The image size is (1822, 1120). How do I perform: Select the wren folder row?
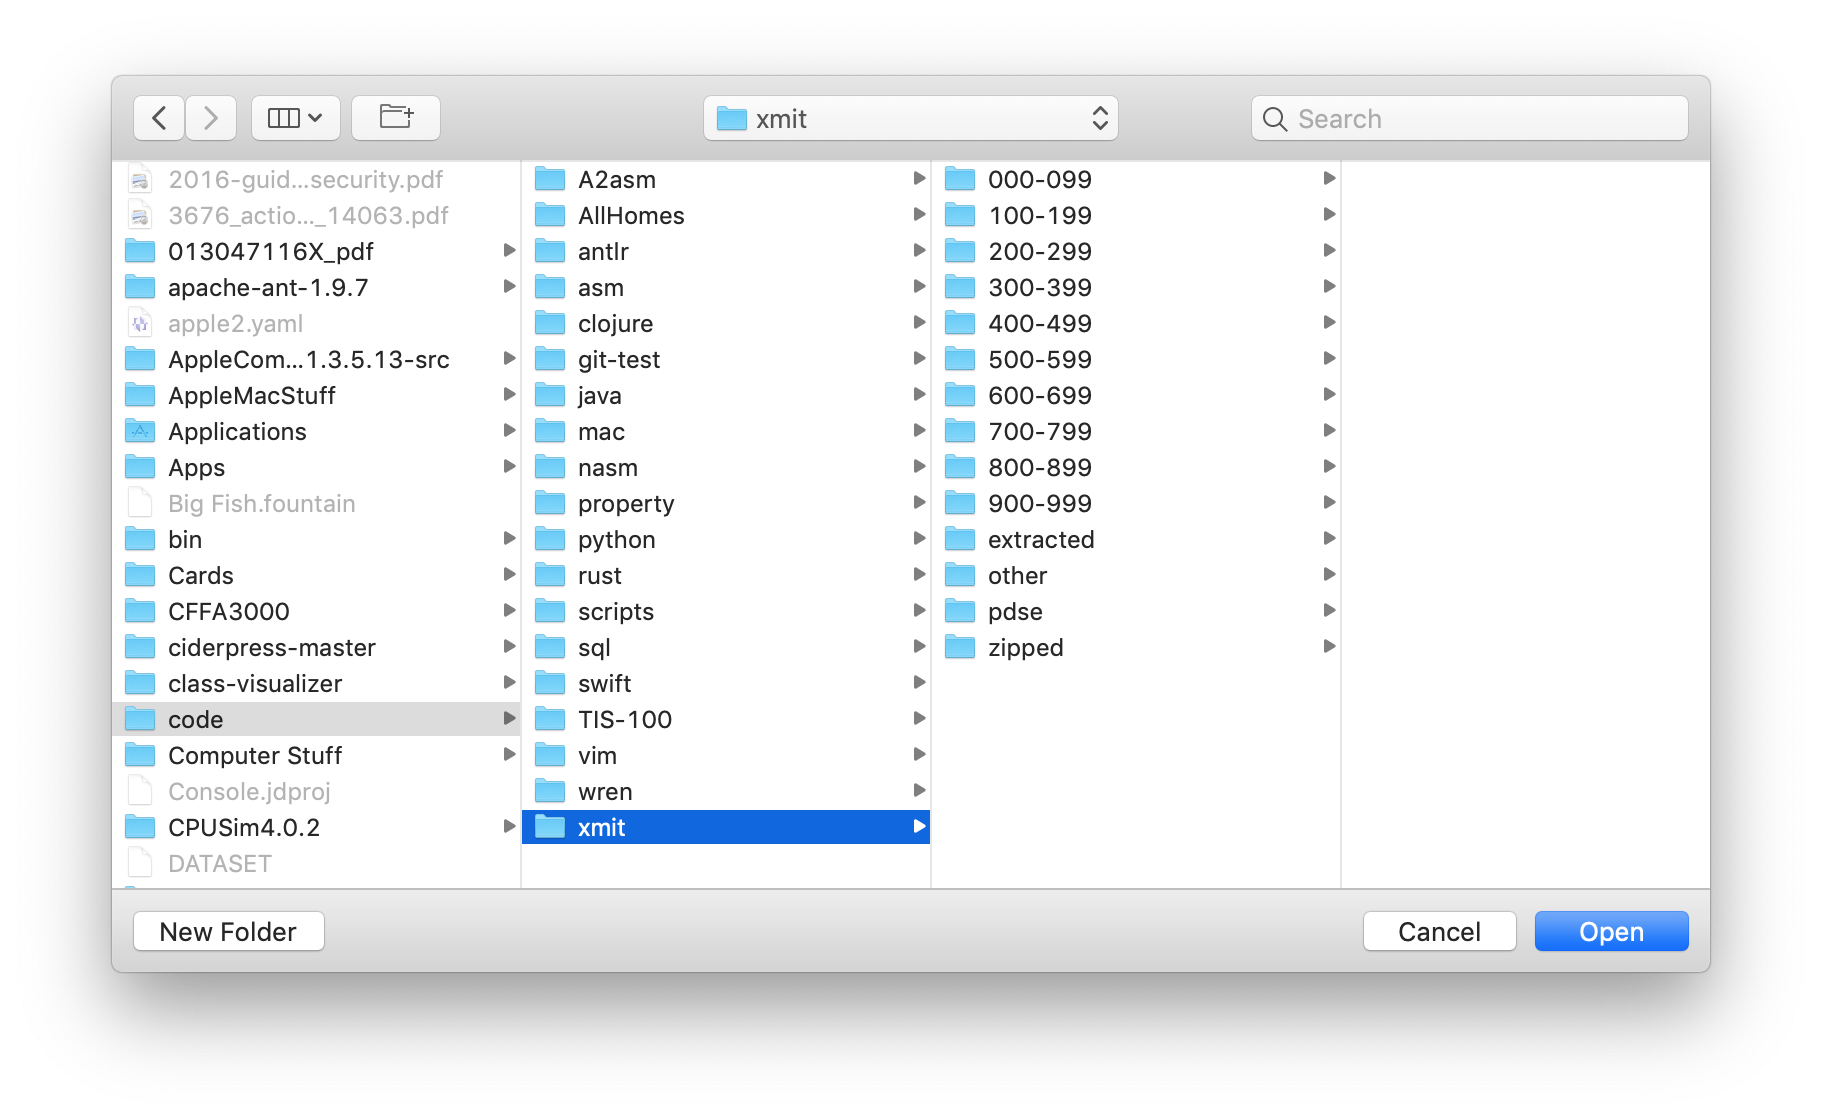[726, 791]
